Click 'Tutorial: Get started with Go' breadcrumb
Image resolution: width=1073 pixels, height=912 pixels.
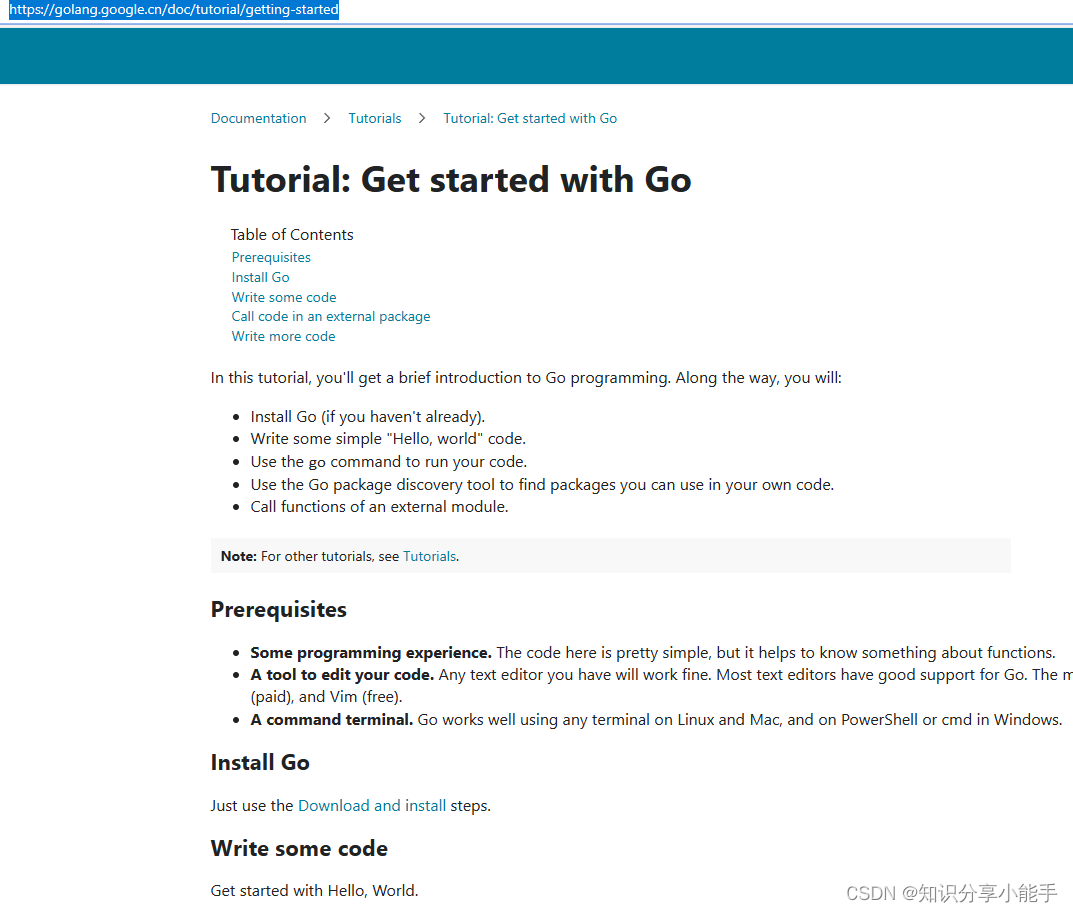tap(530, 118)
